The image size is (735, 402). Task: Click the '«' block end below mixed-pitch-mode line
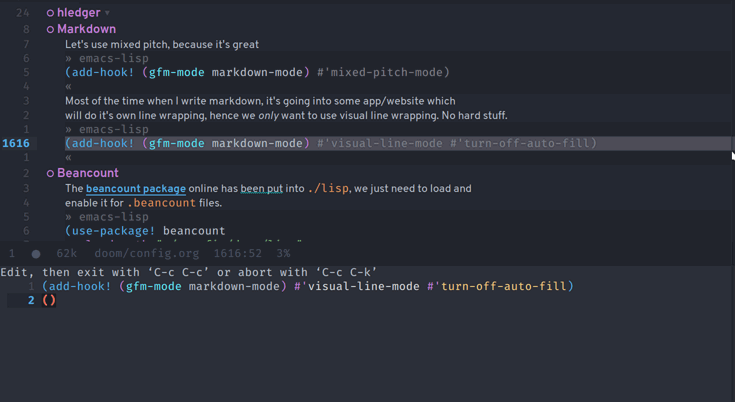click(x=68, y=87)
